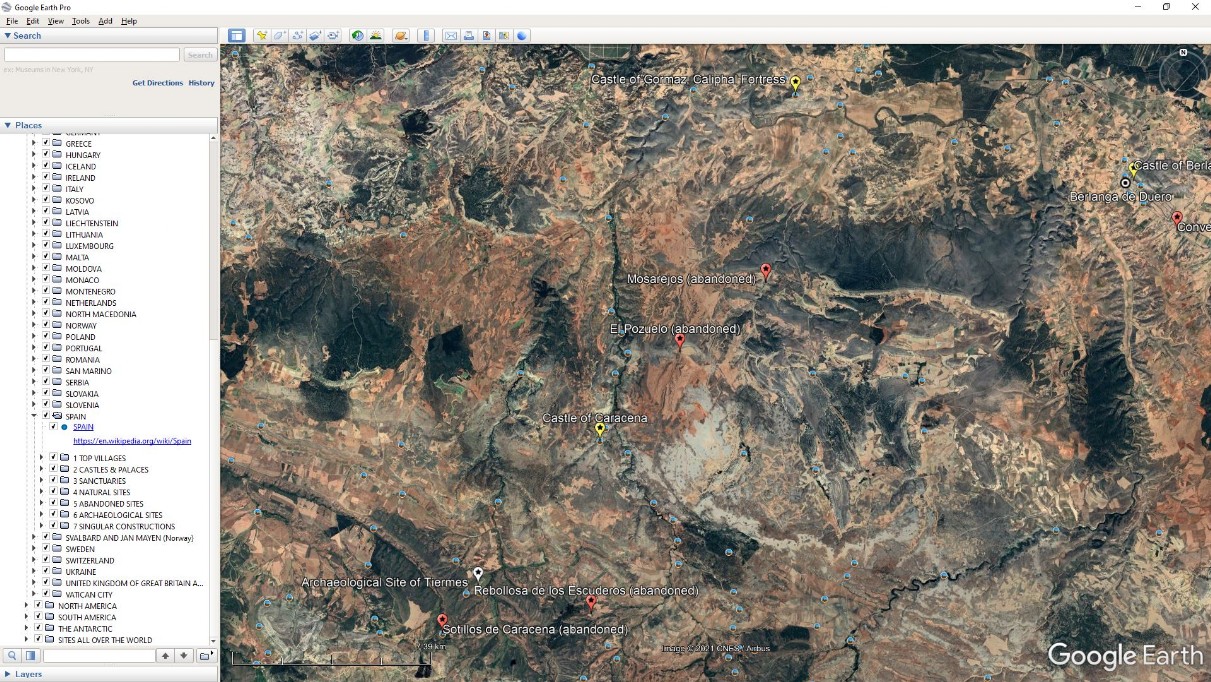Open the View menu
The image size is (1211, 682).
coord(55,21)
